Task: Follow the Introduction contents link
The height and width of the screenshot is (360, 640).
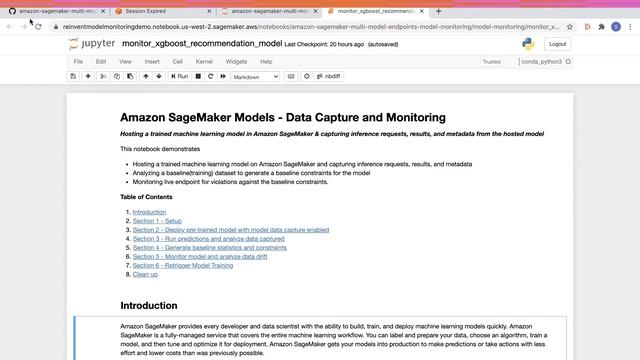Action: [x=149, y=212]
